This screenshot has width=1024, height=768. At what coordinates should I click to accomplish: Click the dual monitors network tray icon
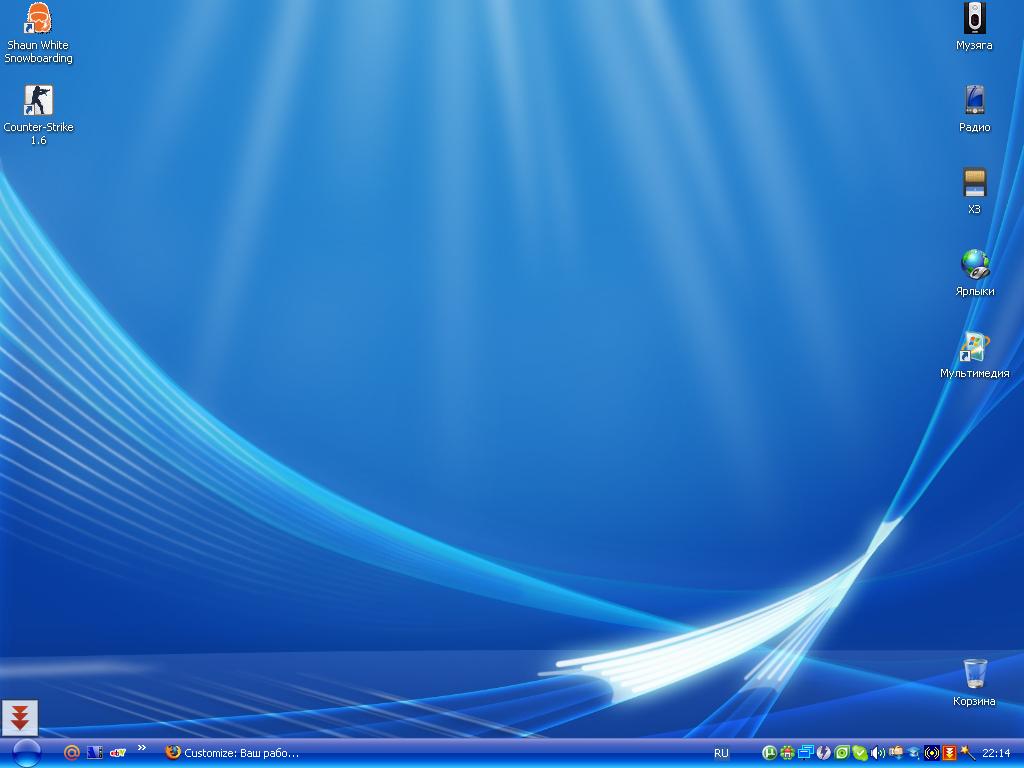pos(806,753)
